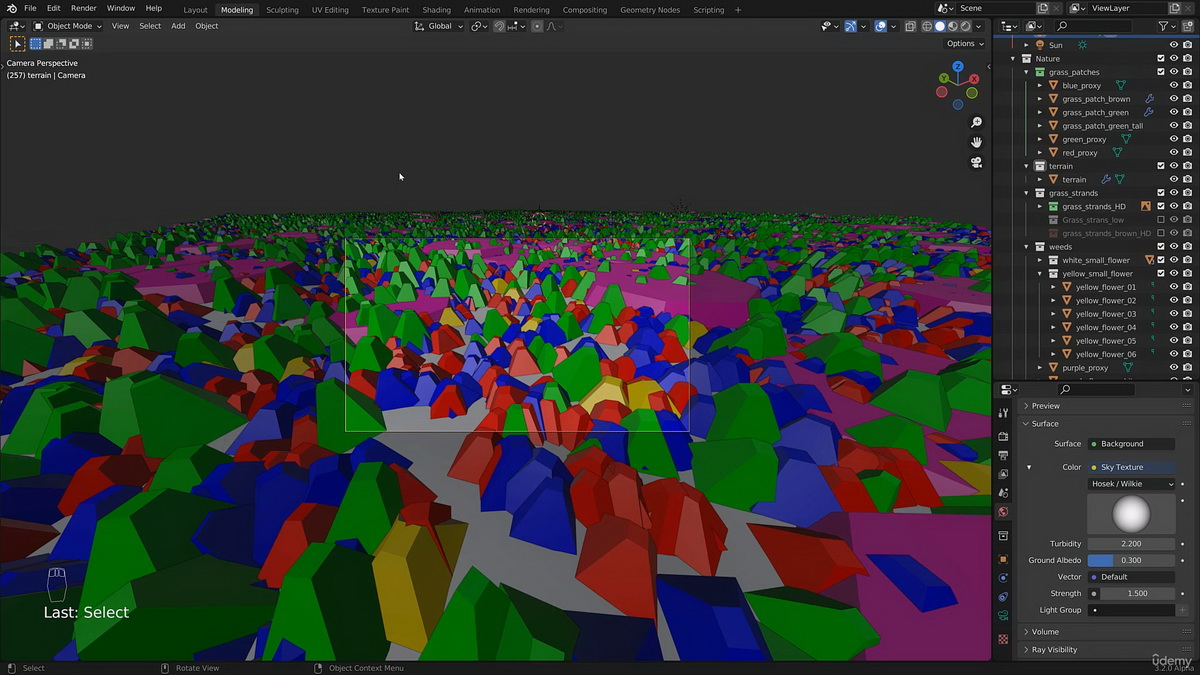The image size is (1200, 675).
Task: Open the Object properties tab
Action: pos(1003,557)
